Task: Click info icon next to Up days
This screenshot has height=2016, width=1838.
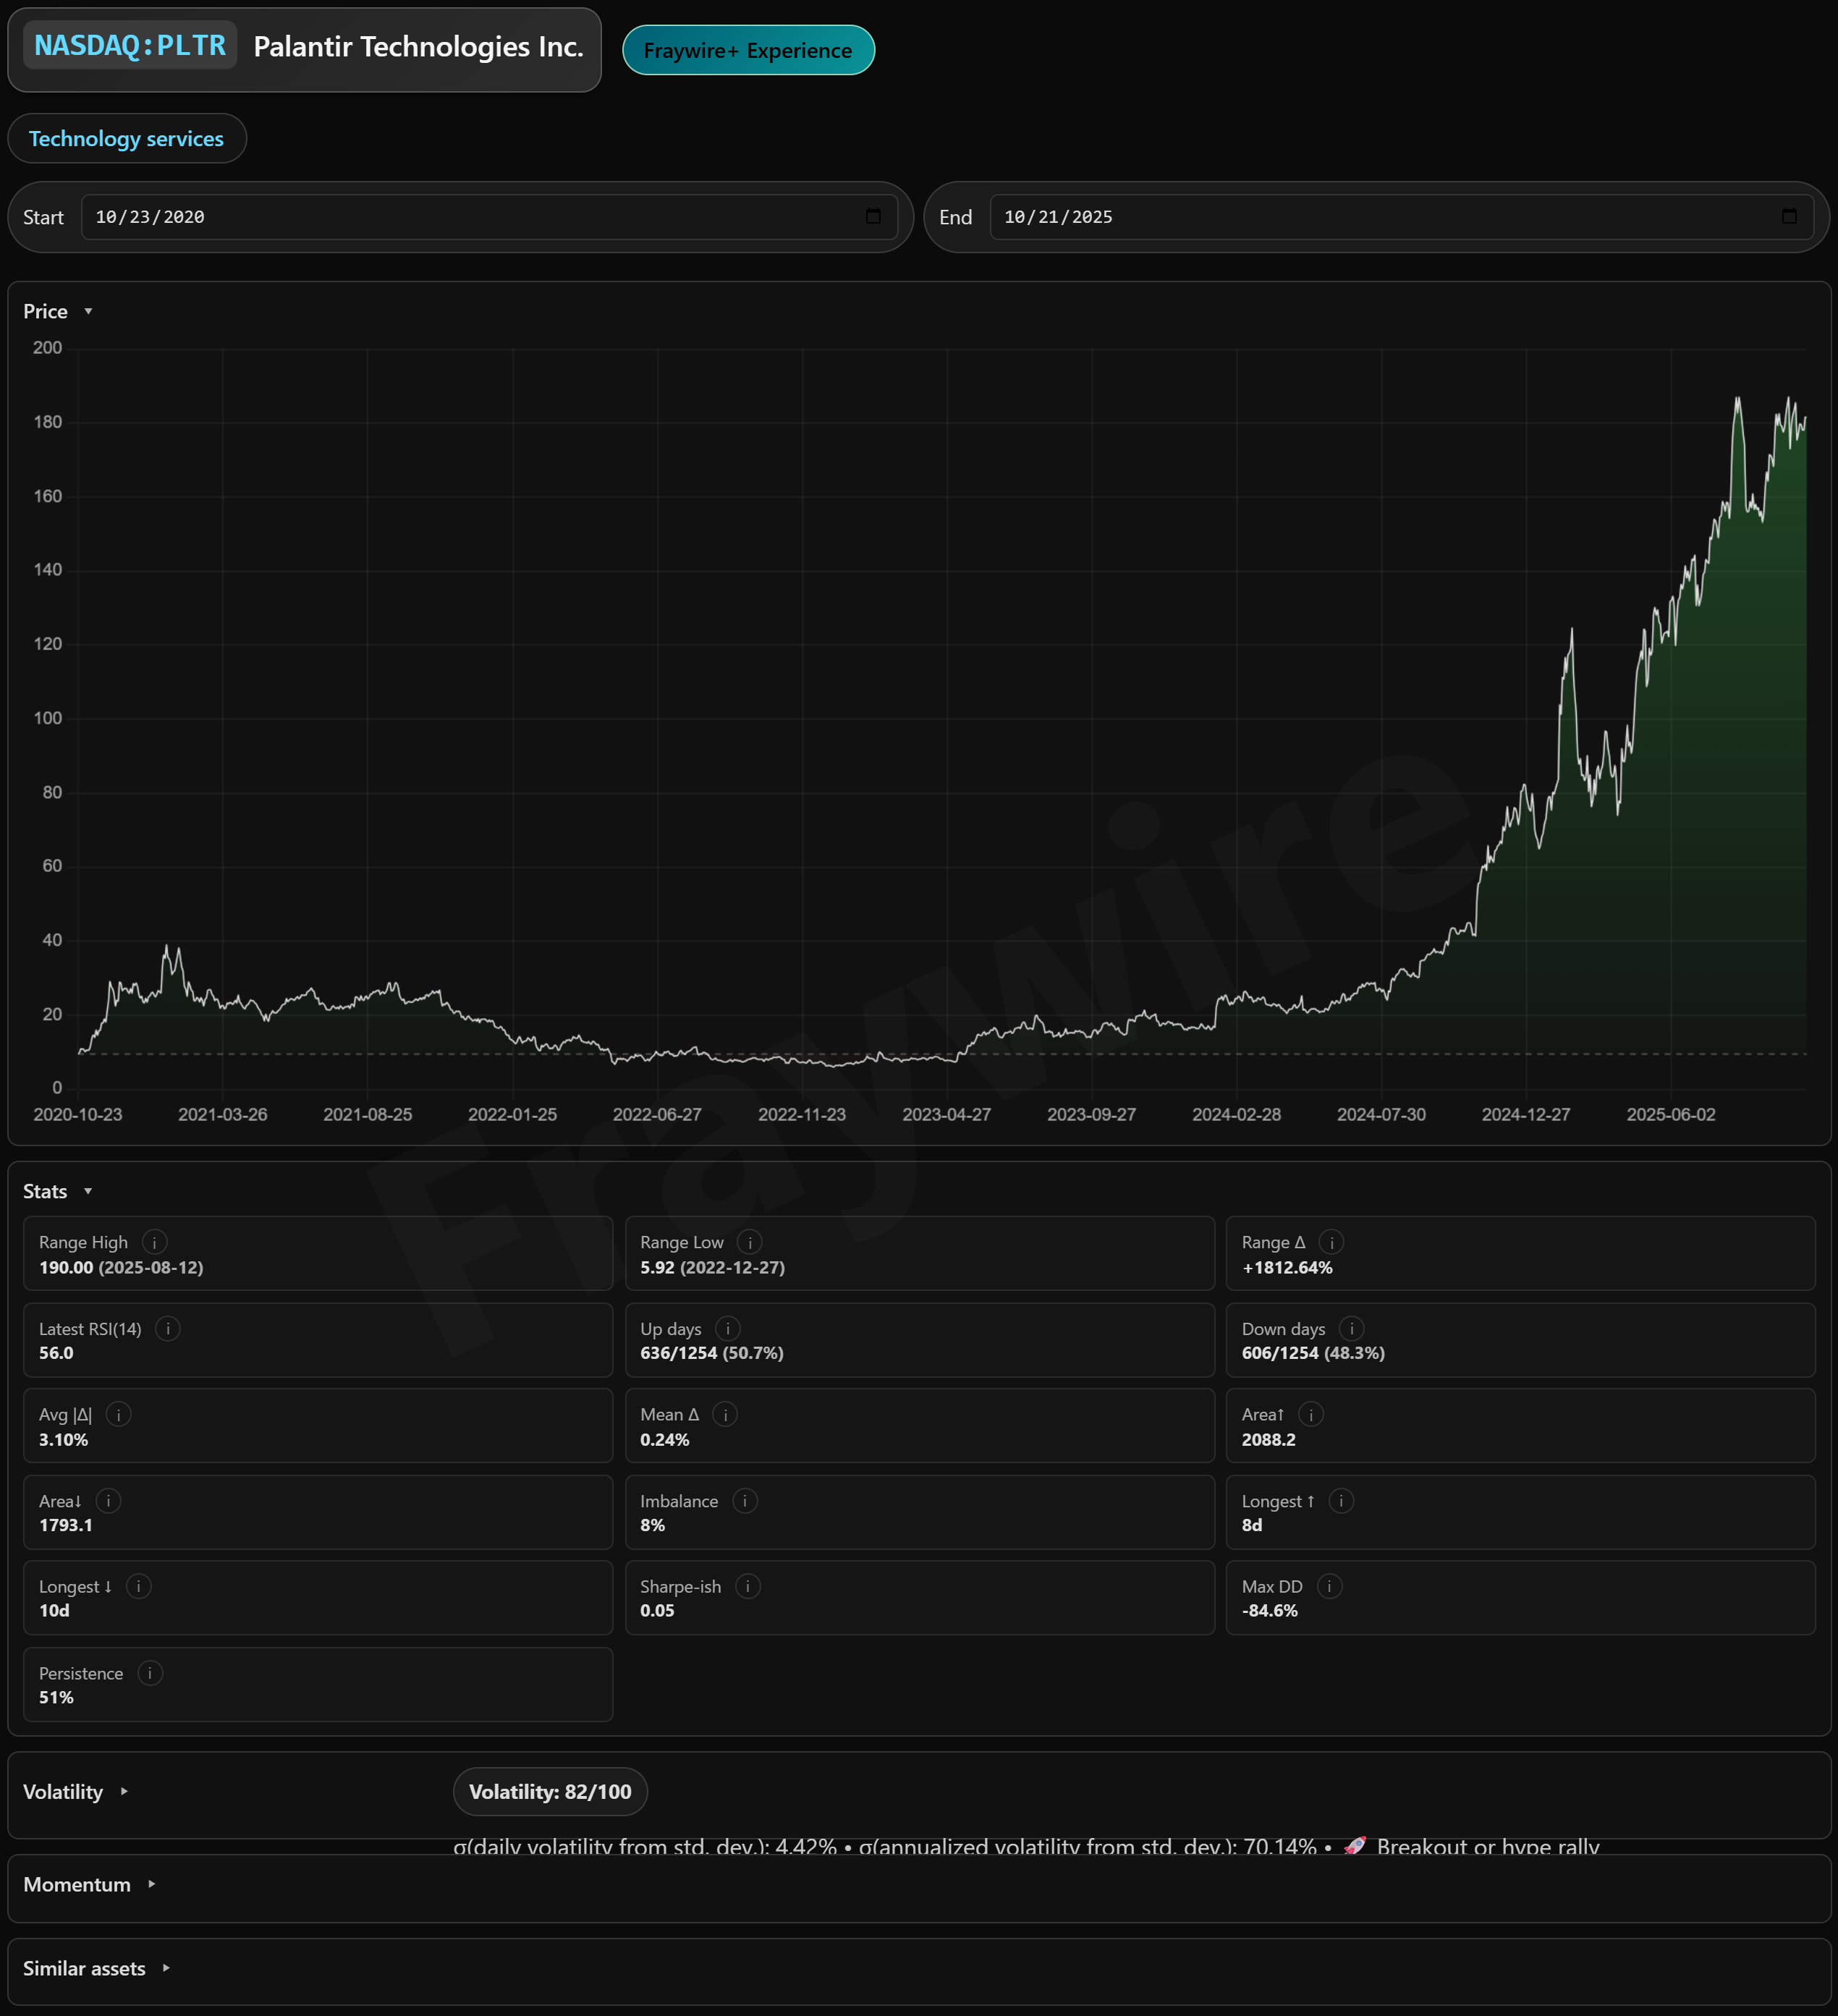Action: point(727,1329)
